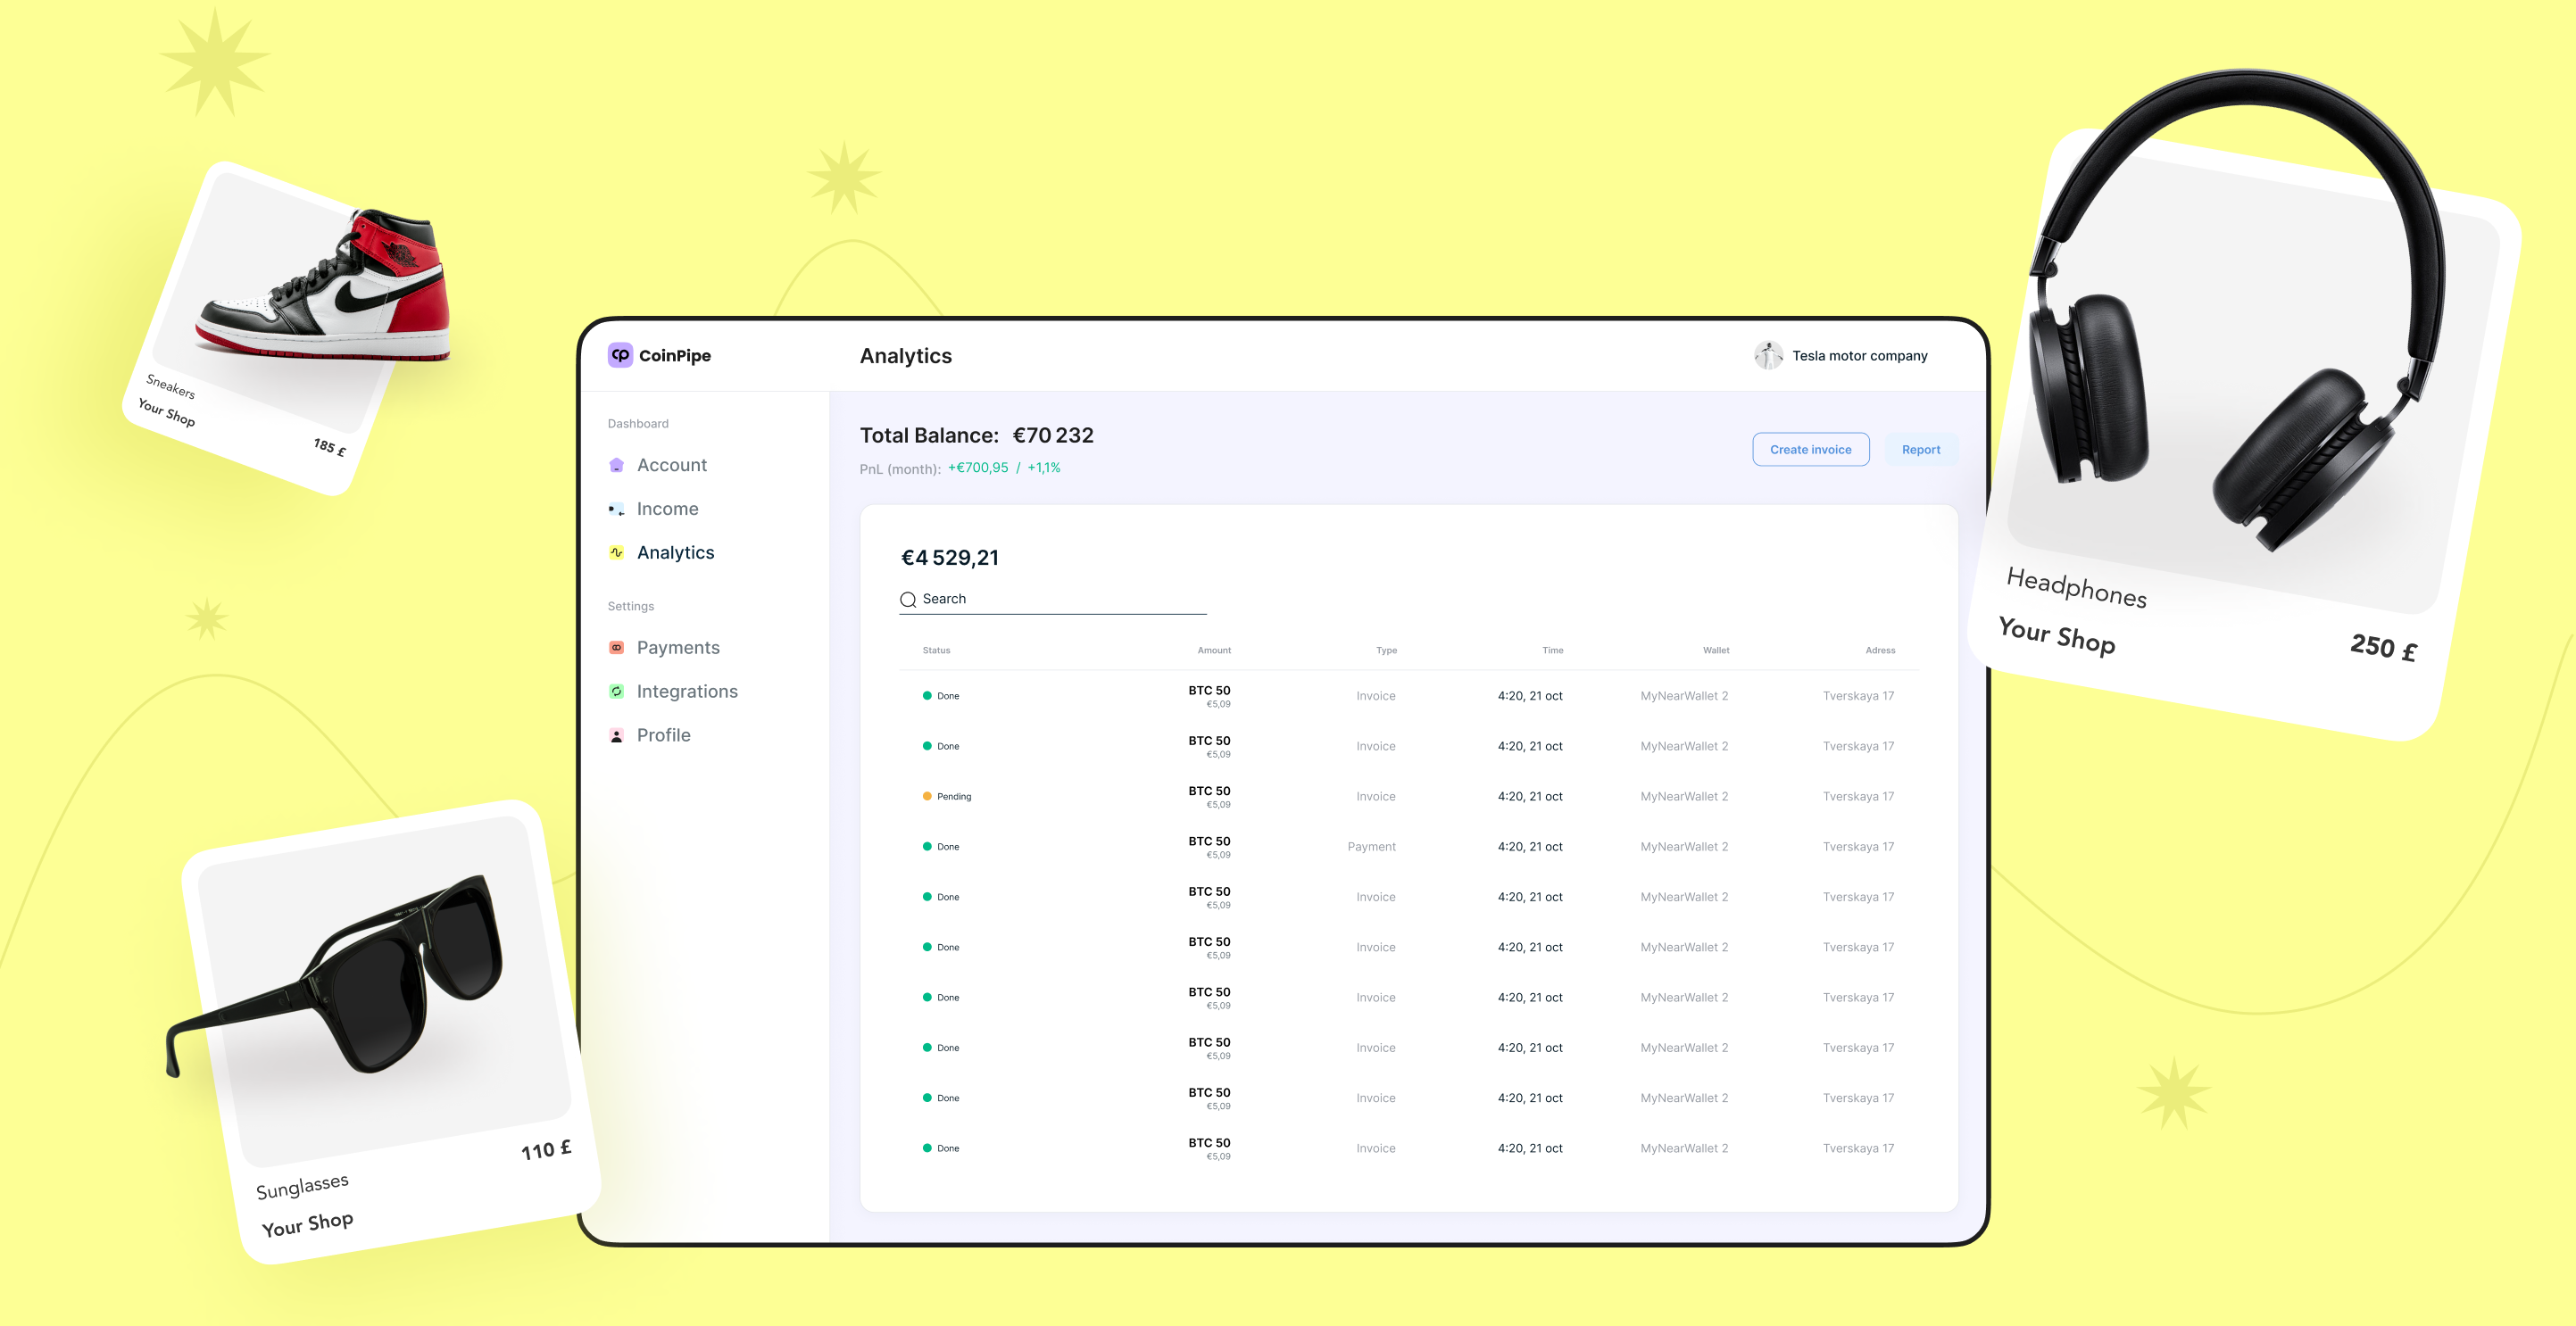
Task: Open the Sunglasses product card
Action: [x=390, y=1020]
